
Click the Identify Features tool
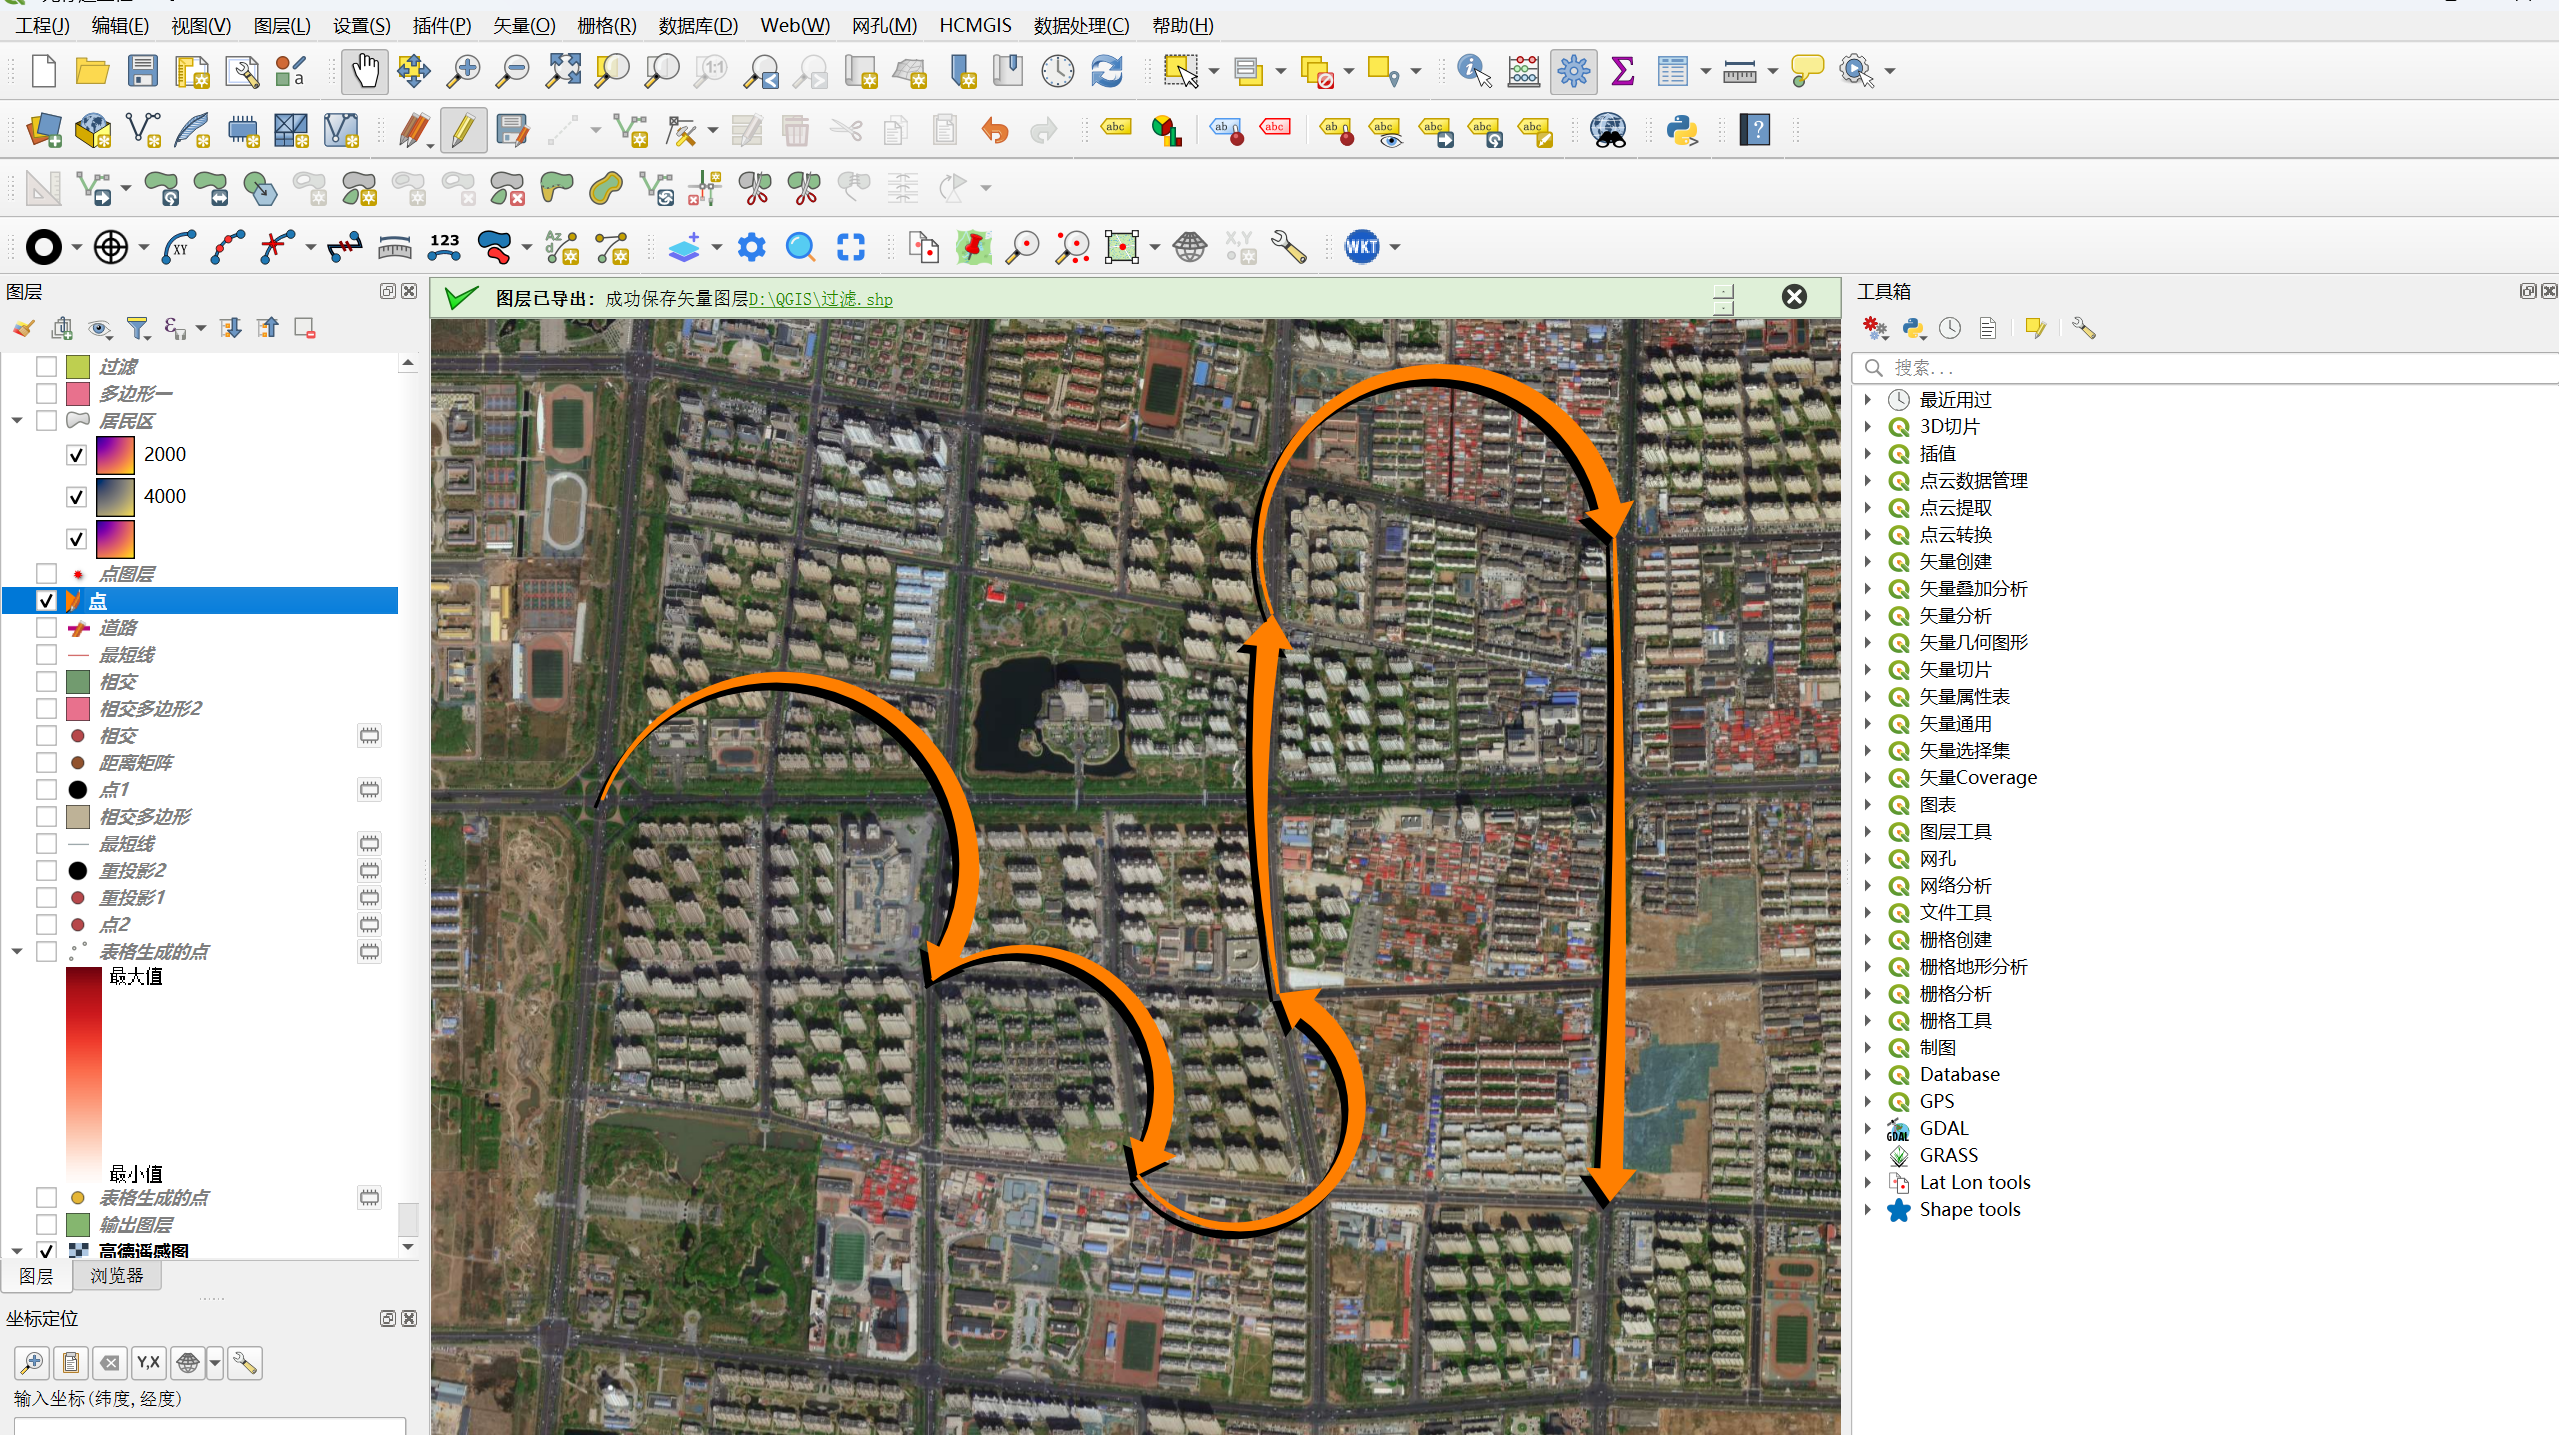click(1473, 71)
